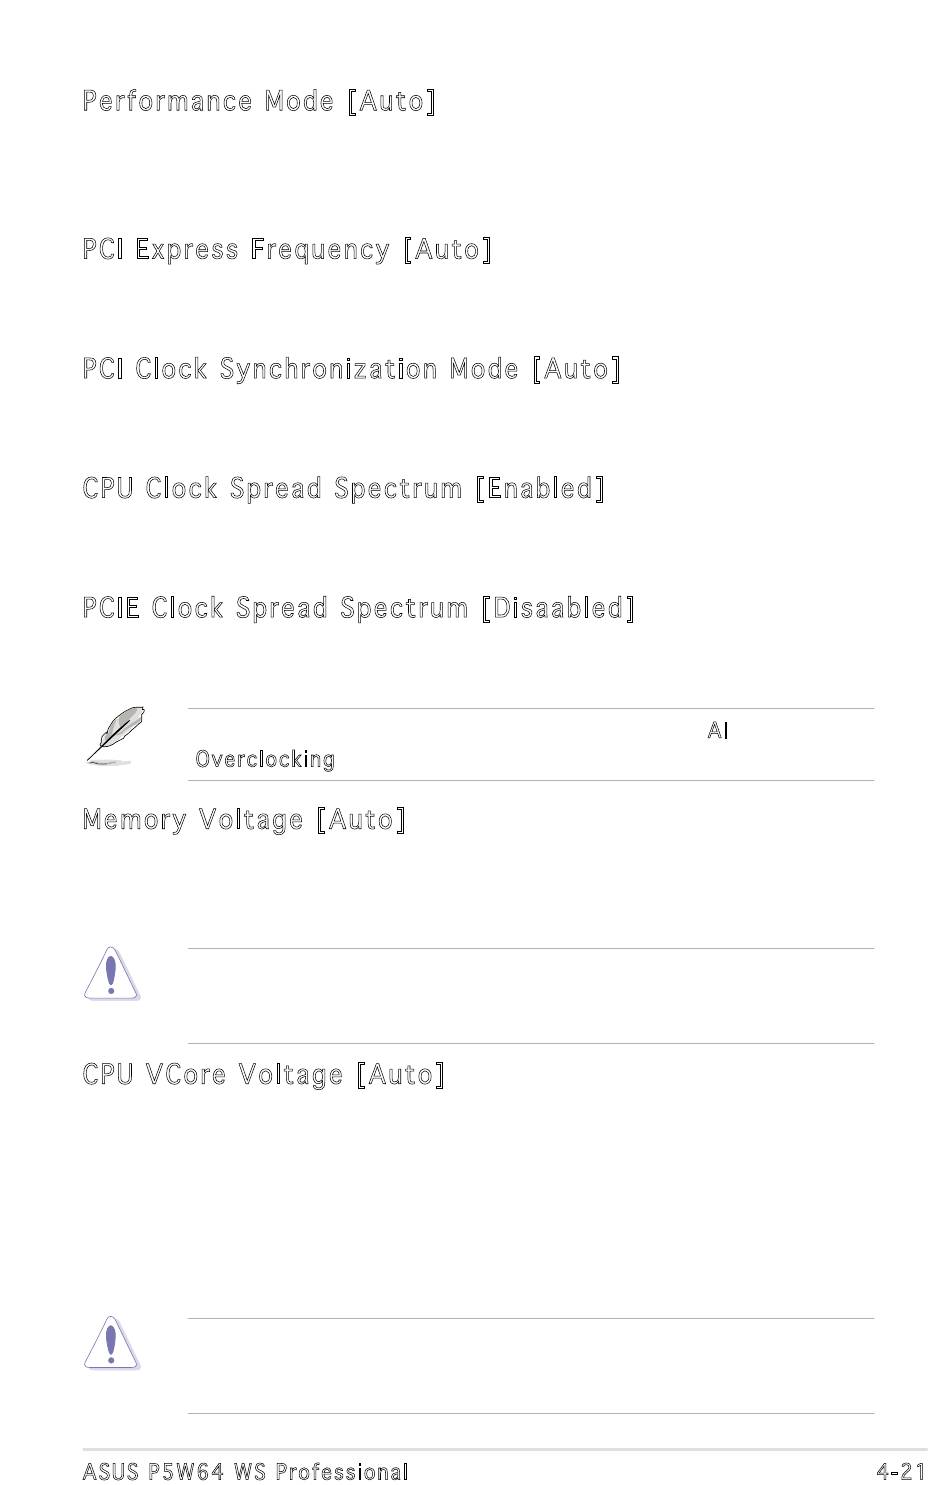The width and height of the screenshot is (950, 1485).
Task: Click the page number 4-21
Action: pos(900,1472)
